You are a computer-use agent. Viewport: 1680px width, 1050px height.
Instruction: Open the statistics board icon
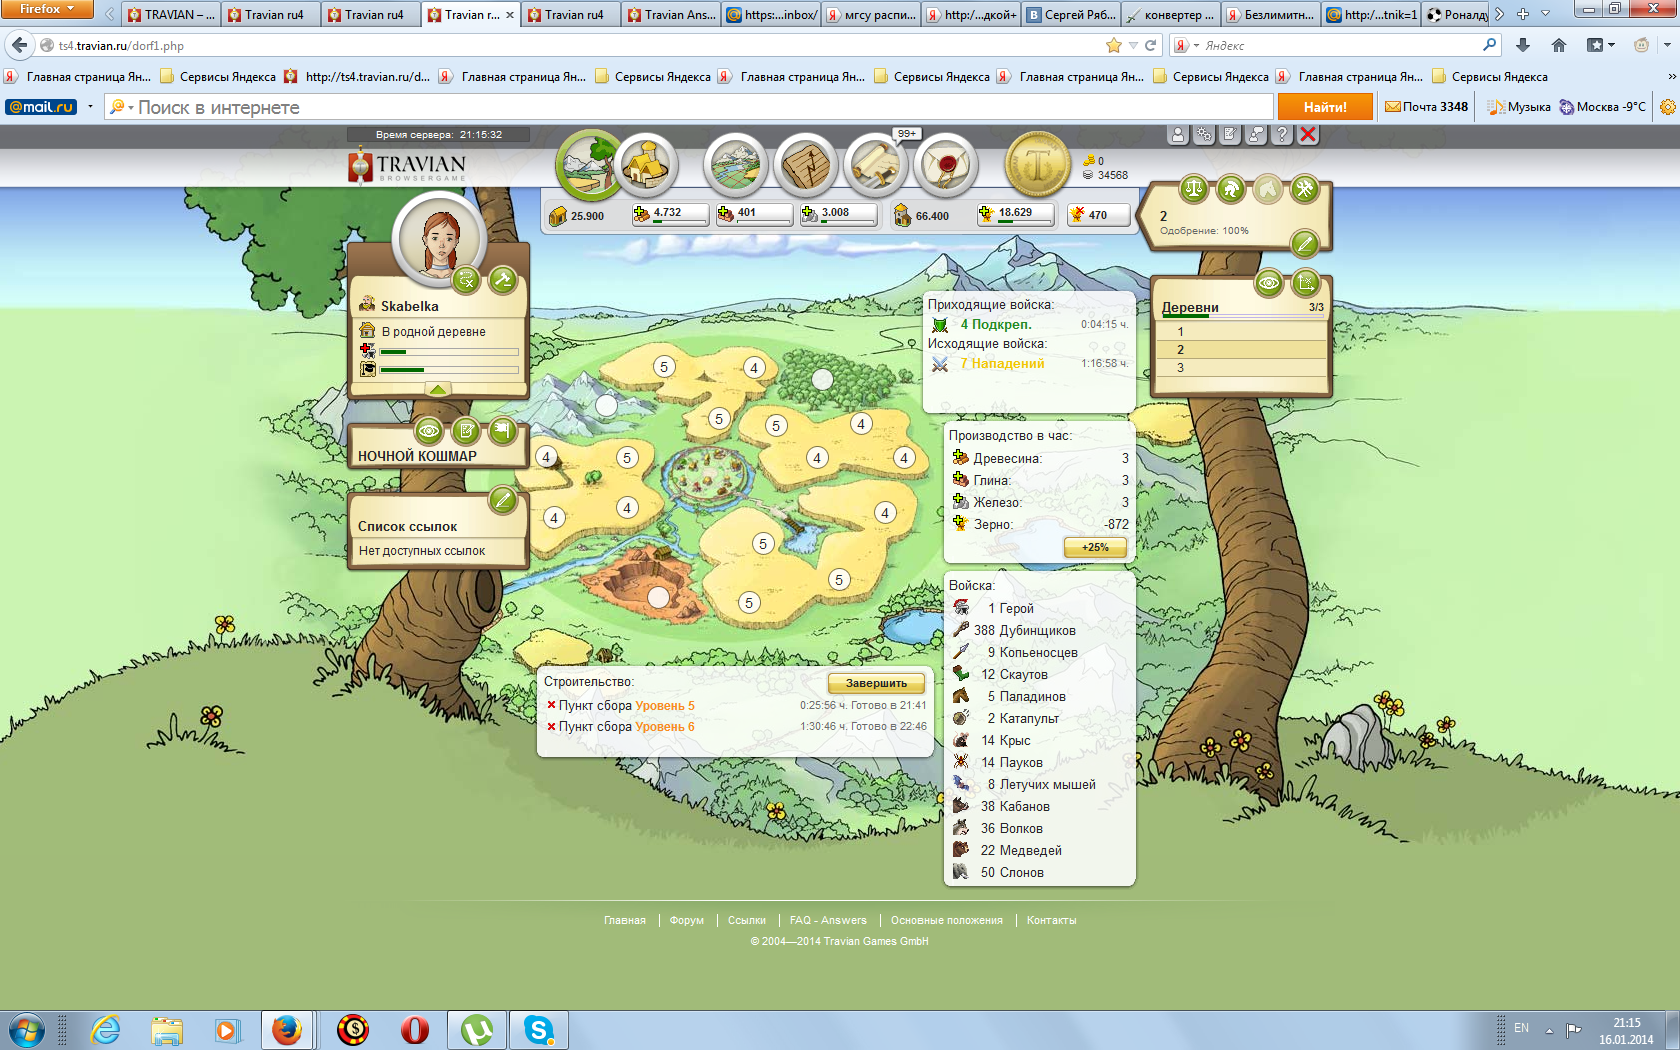tap(806, 165)
